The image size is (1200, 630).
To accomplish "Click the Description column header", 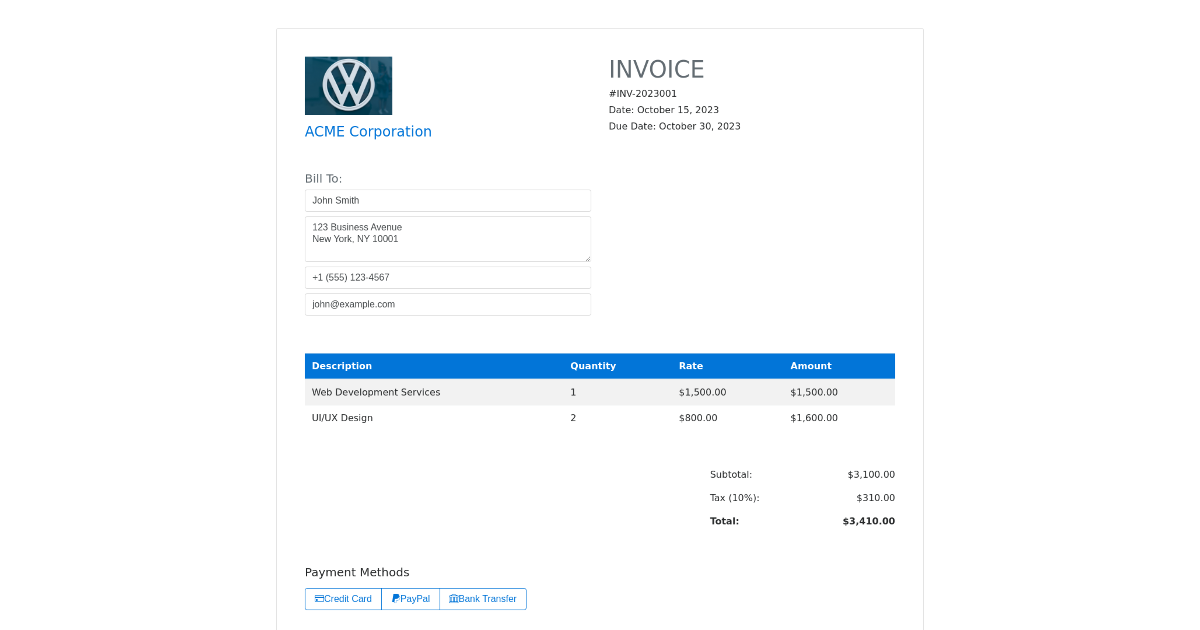I will click(x=342, y=366).
